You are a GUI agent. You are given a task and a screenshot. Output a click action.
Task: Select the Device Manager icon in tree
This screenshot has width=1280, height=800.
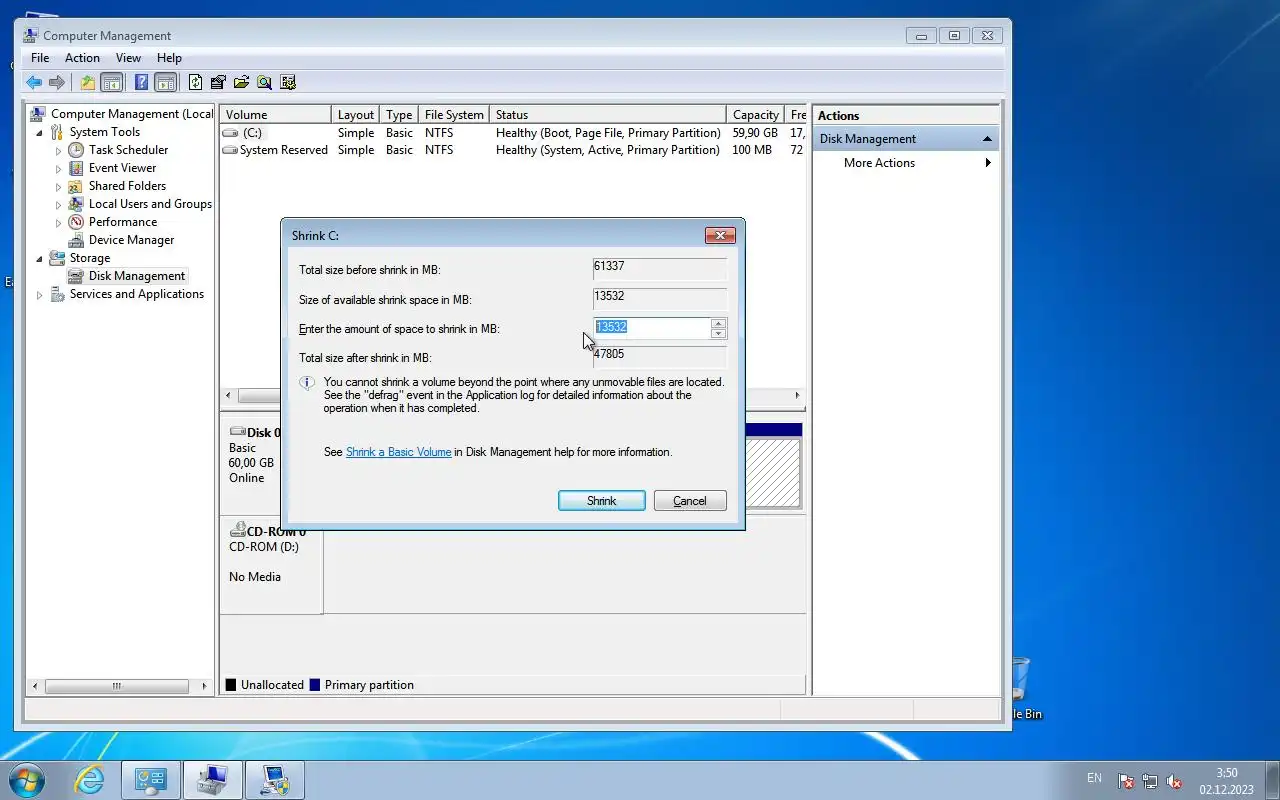tap(76, 240)
